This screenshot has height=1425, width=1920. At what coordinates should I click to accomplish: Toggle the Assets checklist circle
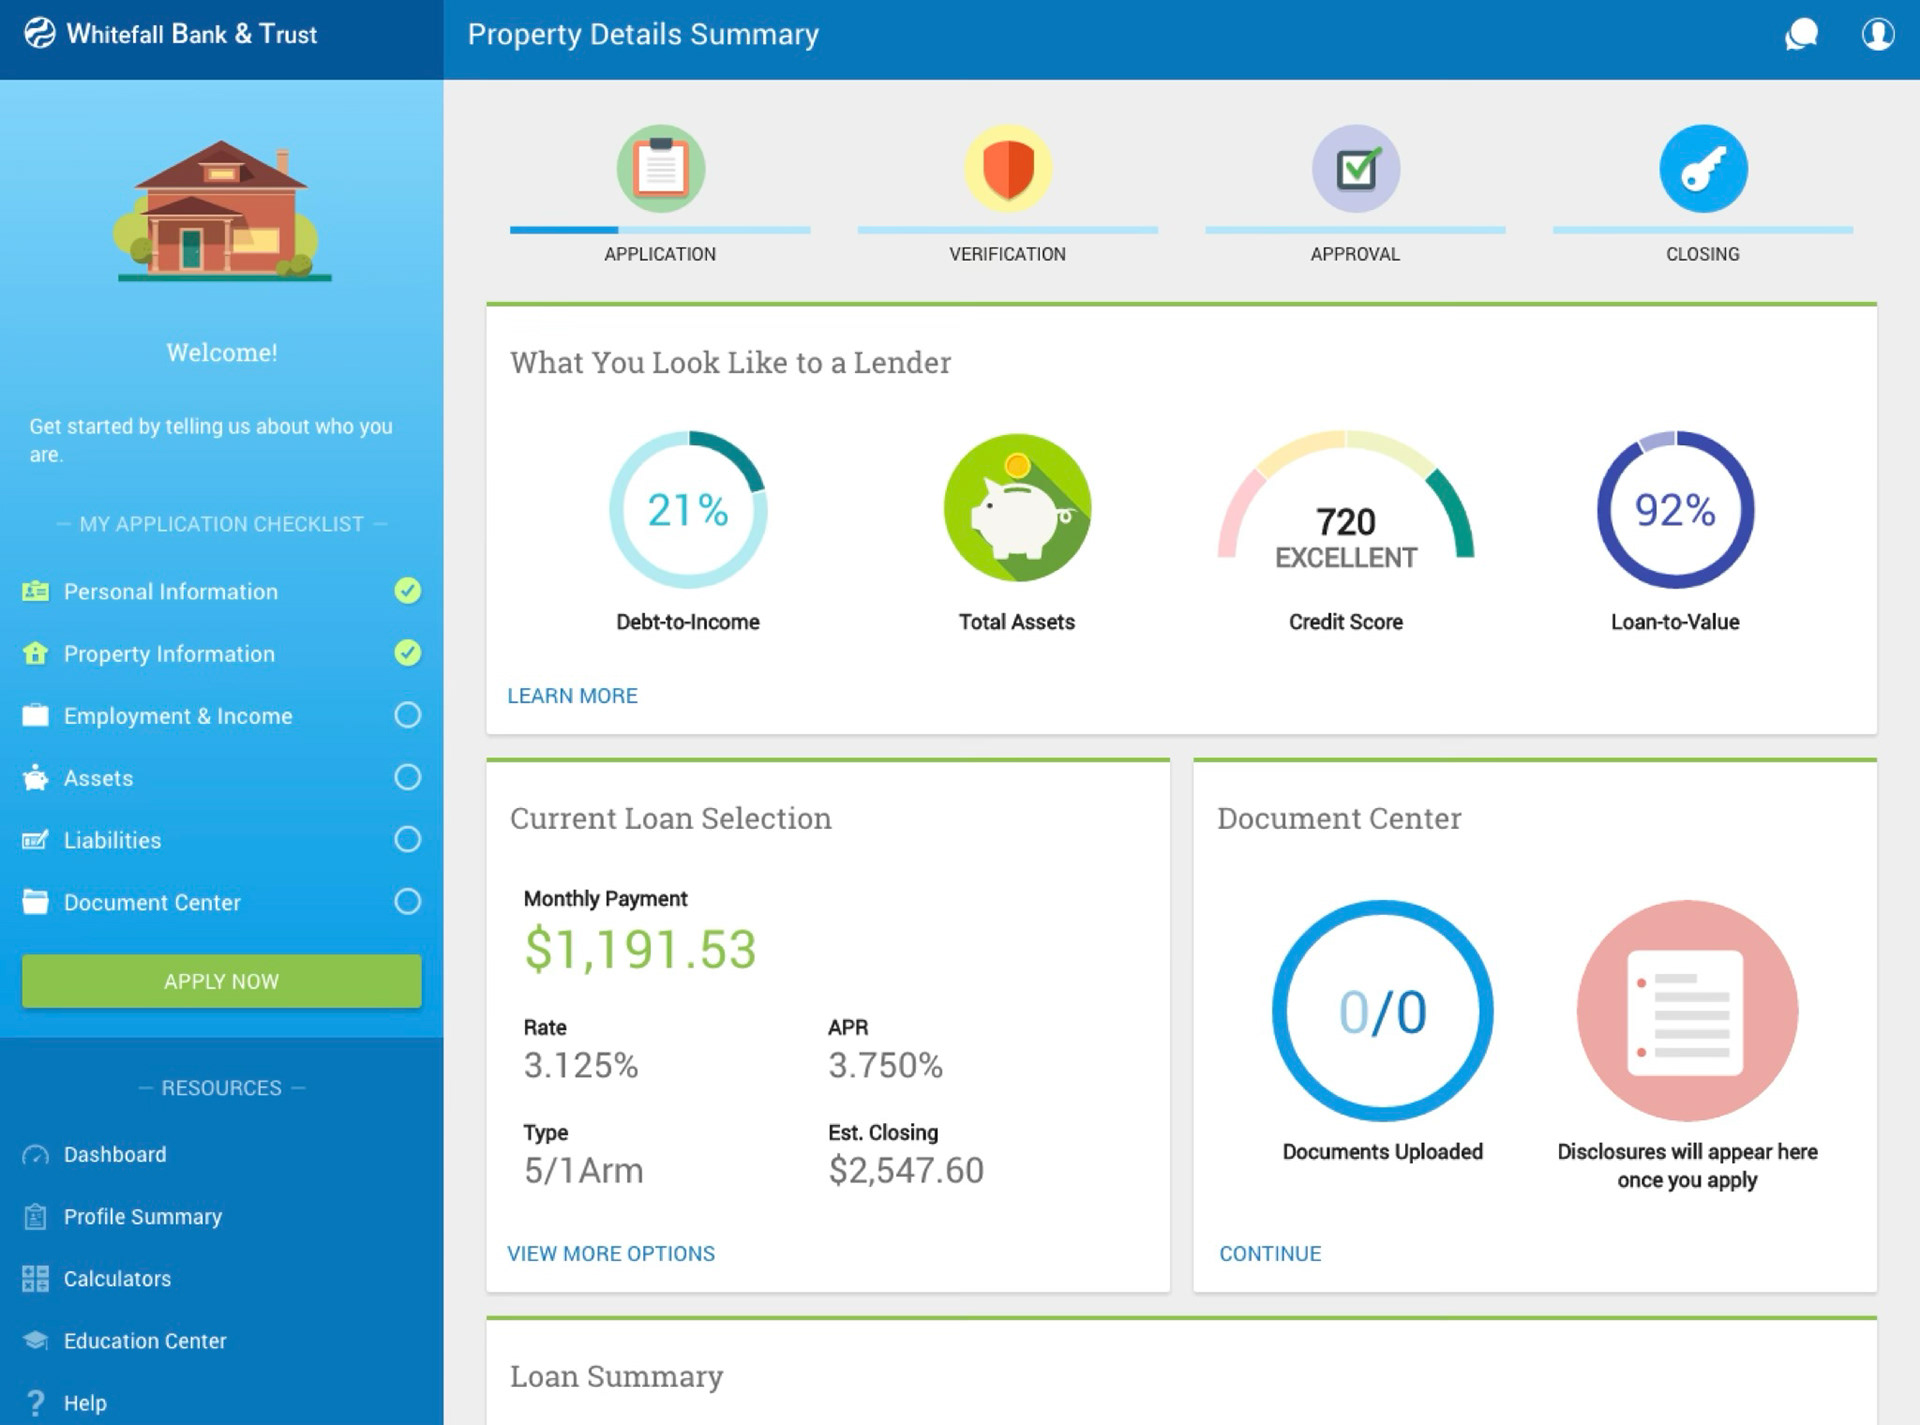point(407,777)
